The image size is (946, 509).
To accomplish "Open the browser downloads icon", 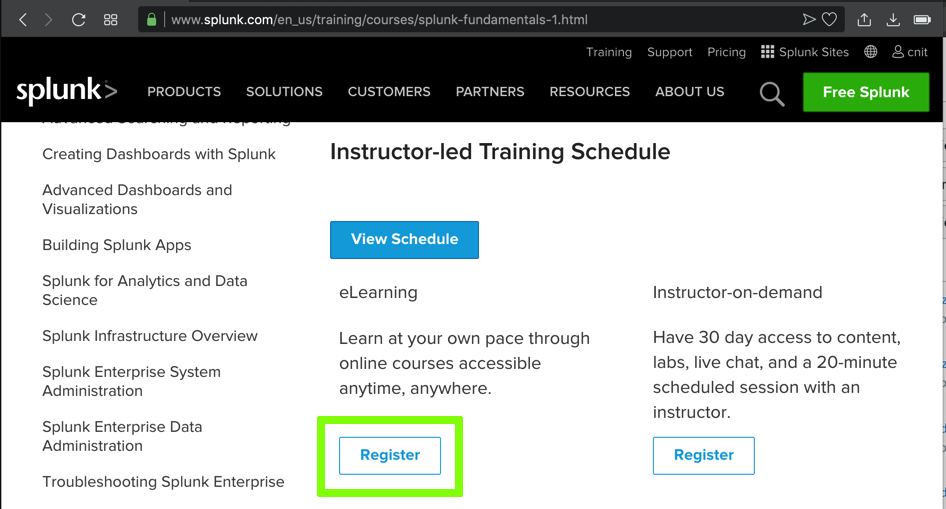I will pyautogui.click(x=893, y=19).
